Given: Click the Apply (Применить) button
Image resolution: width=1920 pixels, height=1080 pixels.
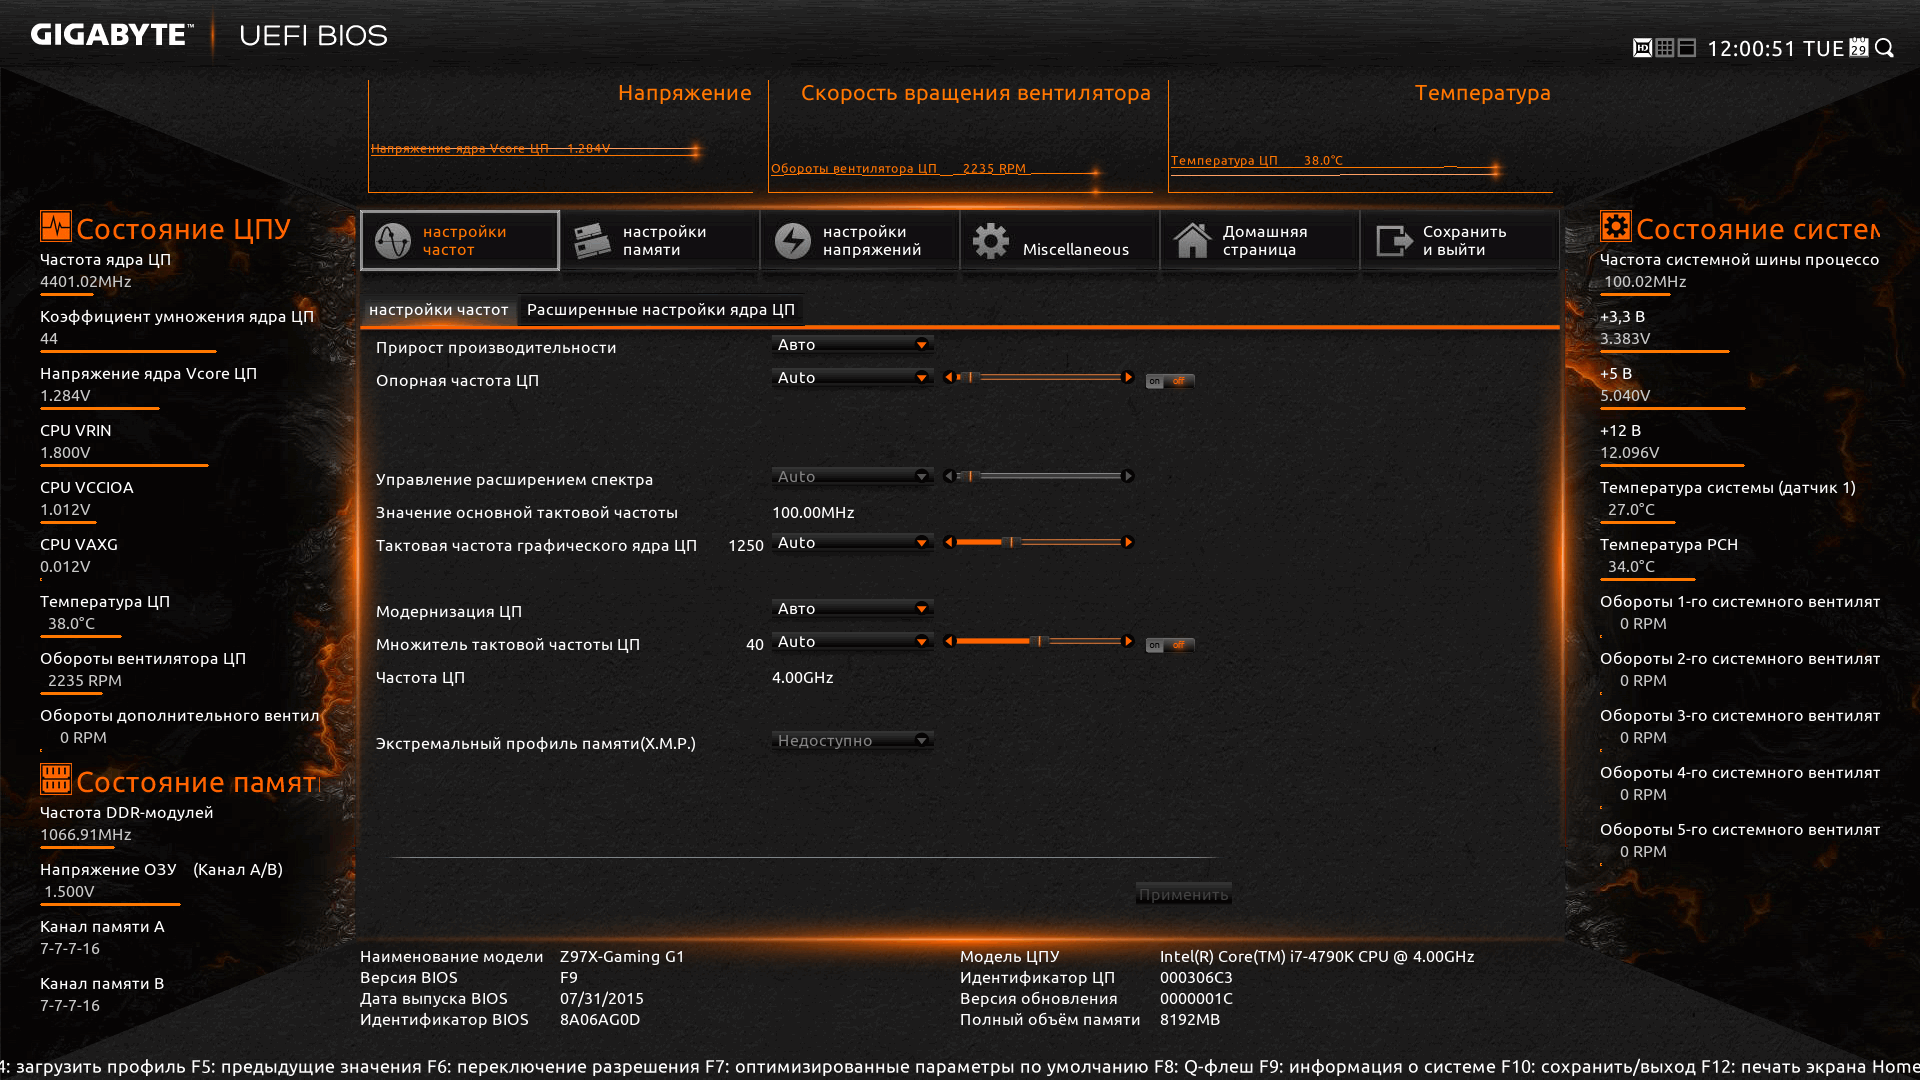Looking at the screenshot, I should (x=1184, y=894).
